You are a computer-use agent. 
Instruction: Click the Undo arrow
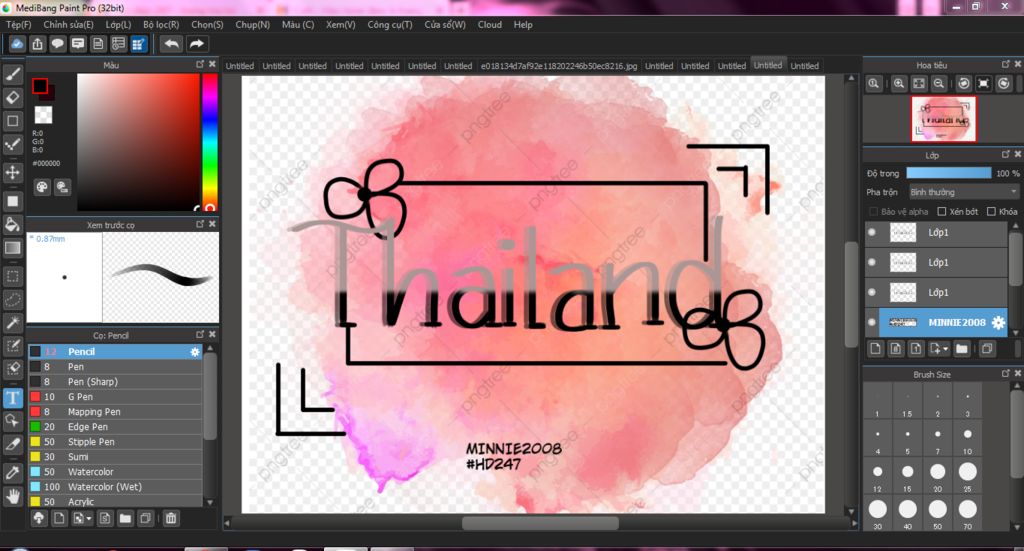pos(172,44)
